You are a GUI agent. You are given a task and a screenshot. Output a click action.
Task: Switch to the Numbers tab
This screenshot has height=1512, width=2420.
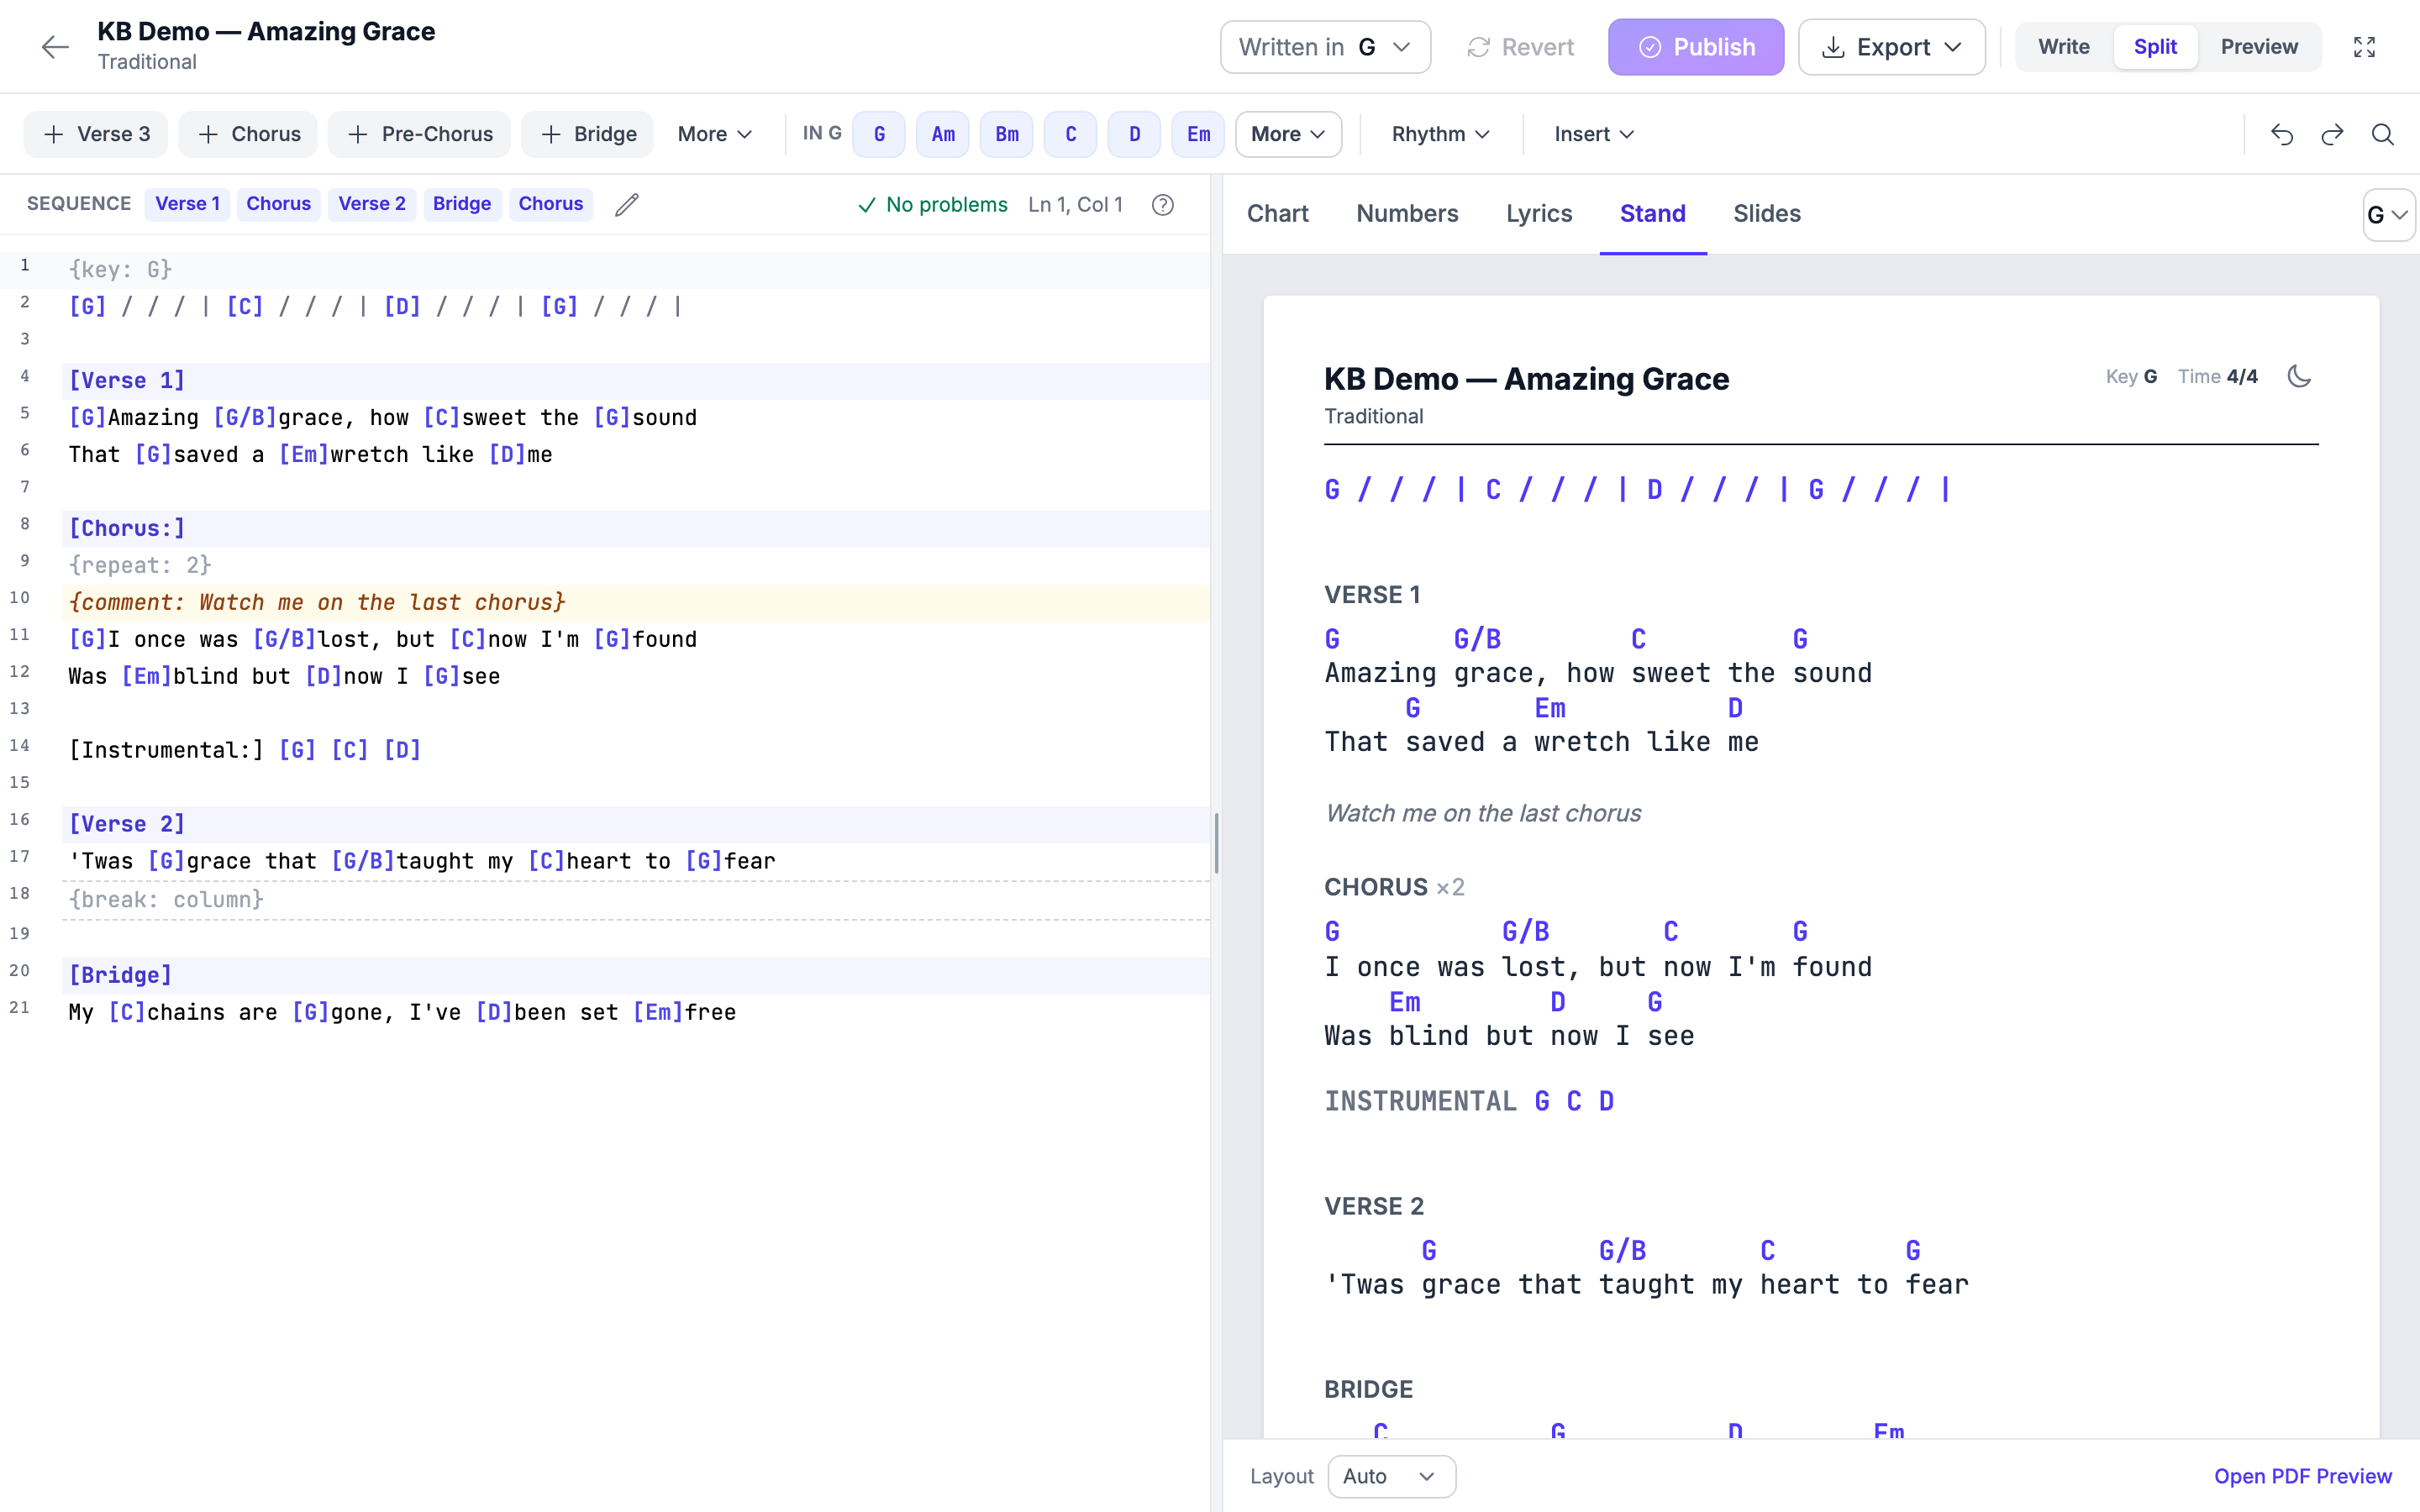coord(1407,213)
